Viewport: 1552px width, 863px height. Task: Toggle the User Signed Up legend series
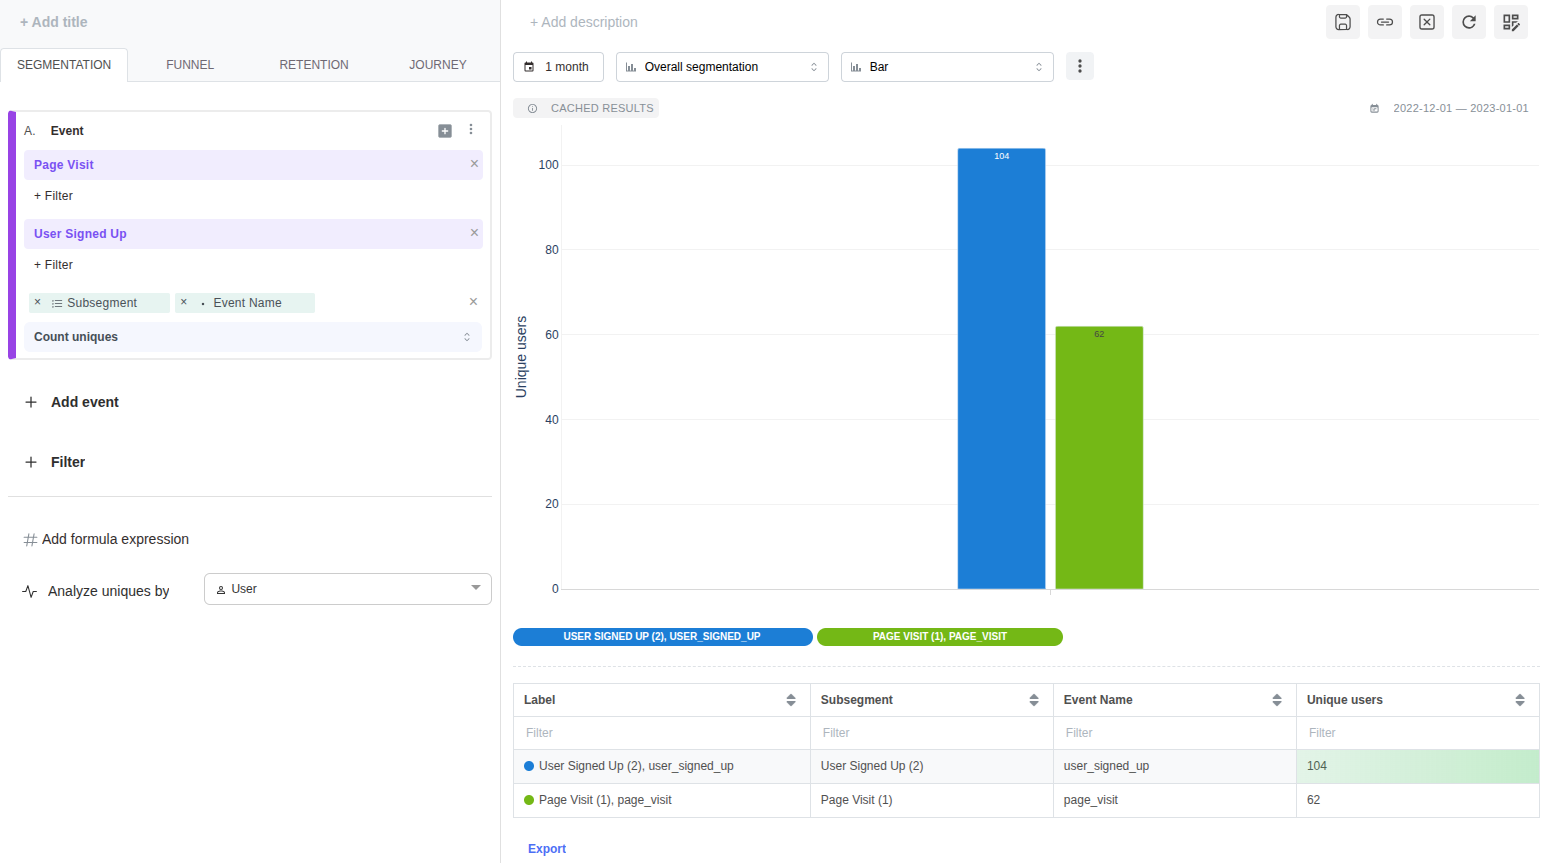pyautogui.click(x=662, y=637)
